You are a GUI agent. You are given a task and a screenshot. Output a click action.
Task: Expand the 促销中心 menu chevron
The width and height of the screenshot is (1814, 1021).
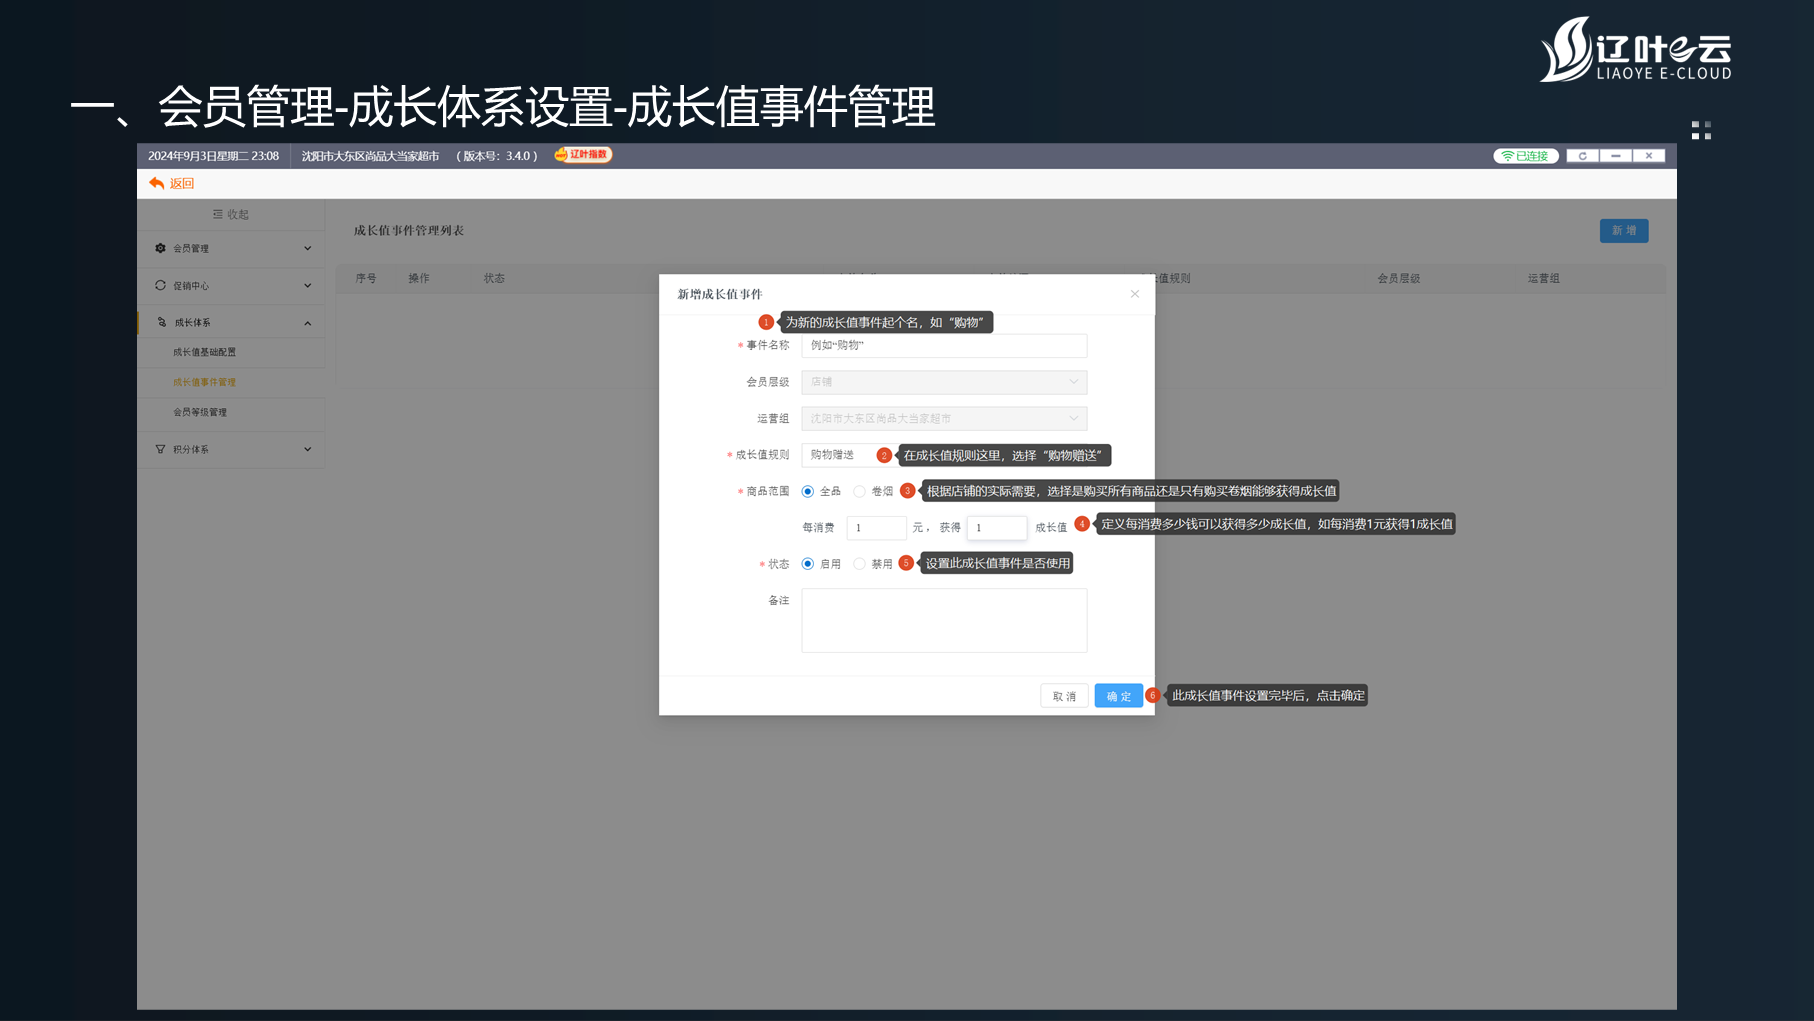[307, 285]
